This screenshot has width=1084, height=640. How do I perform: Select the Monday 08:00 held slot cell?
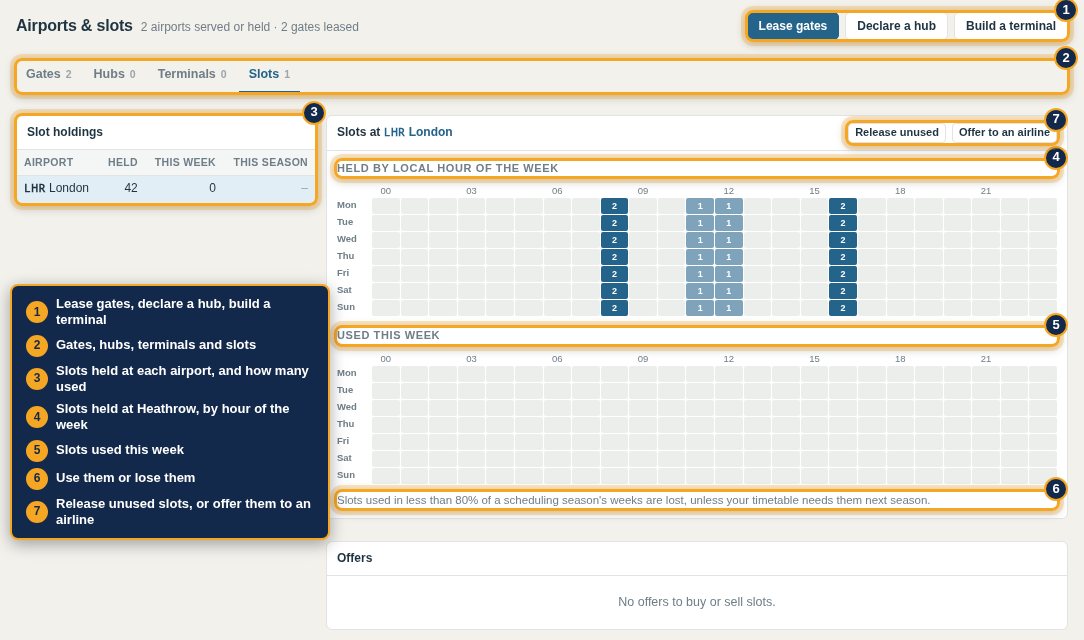coord(614,206)
